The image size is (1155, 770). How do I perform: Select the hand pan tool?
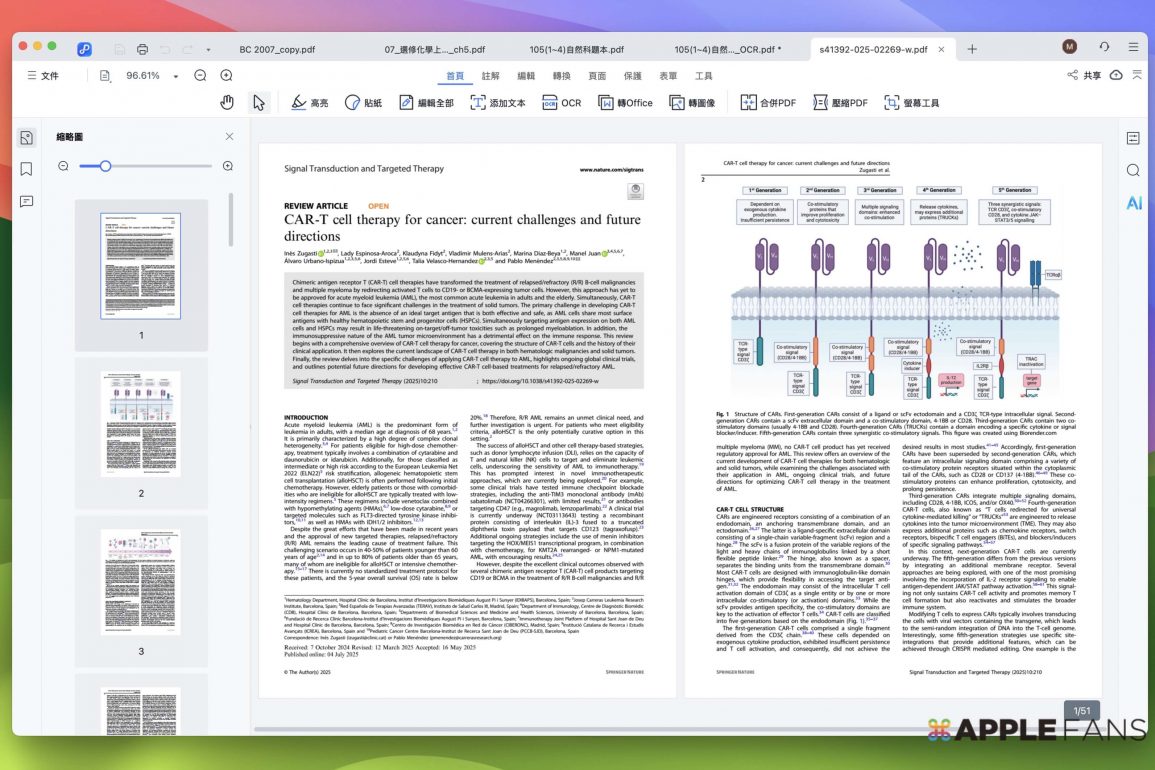point(227,102)
